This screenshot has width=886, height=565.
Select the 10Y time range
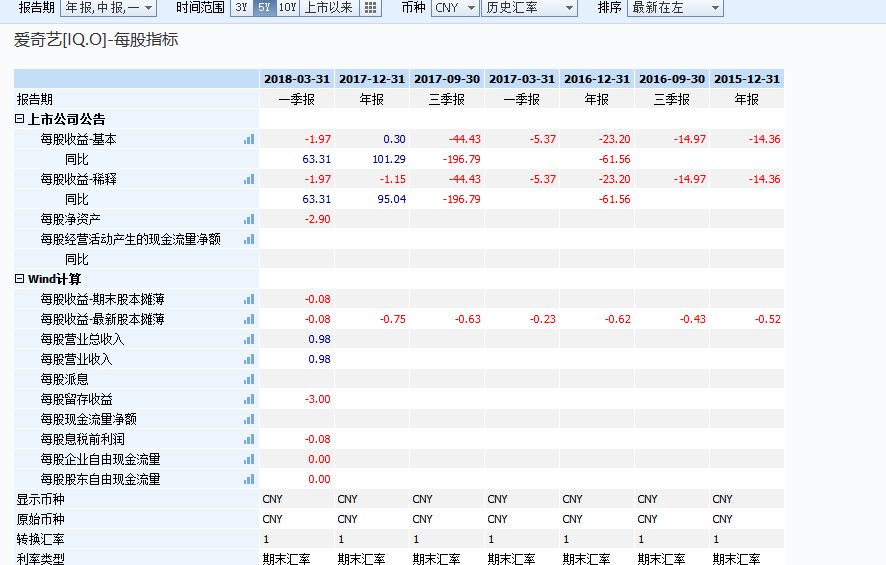[x=287, y=8]
